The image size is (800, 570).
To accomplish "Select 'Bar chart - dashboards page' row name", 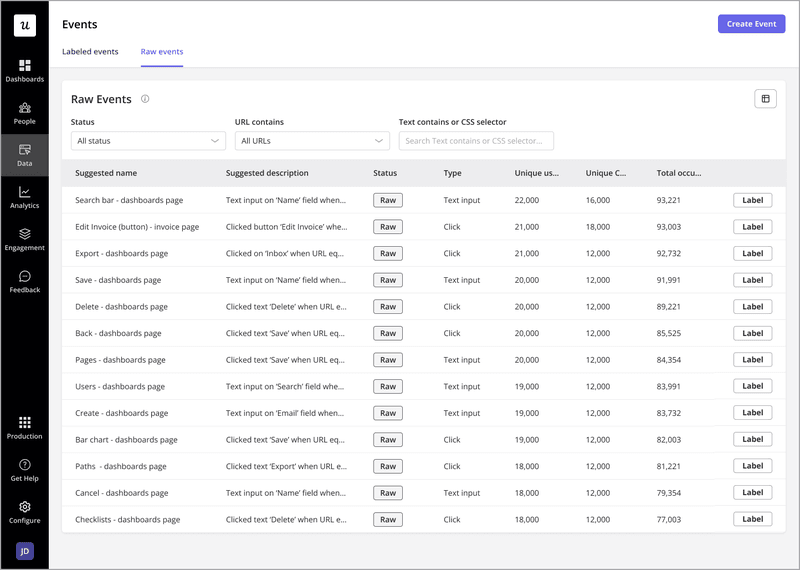I will (127, 439).
